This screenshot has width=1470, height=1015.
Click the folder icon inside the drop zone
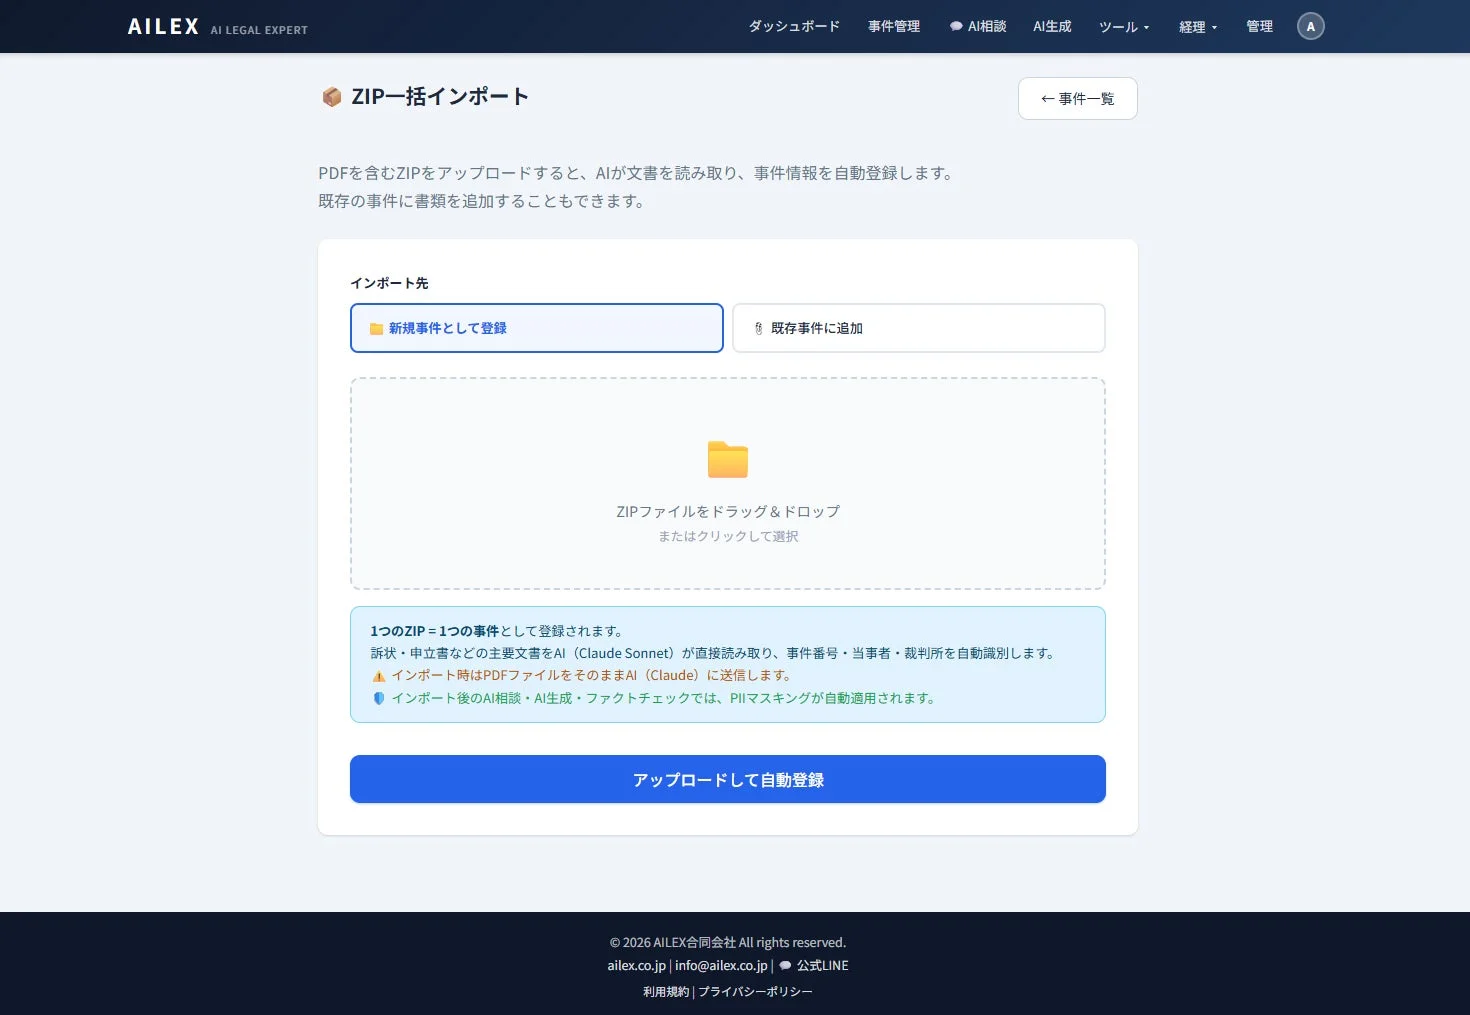point(727,460)
